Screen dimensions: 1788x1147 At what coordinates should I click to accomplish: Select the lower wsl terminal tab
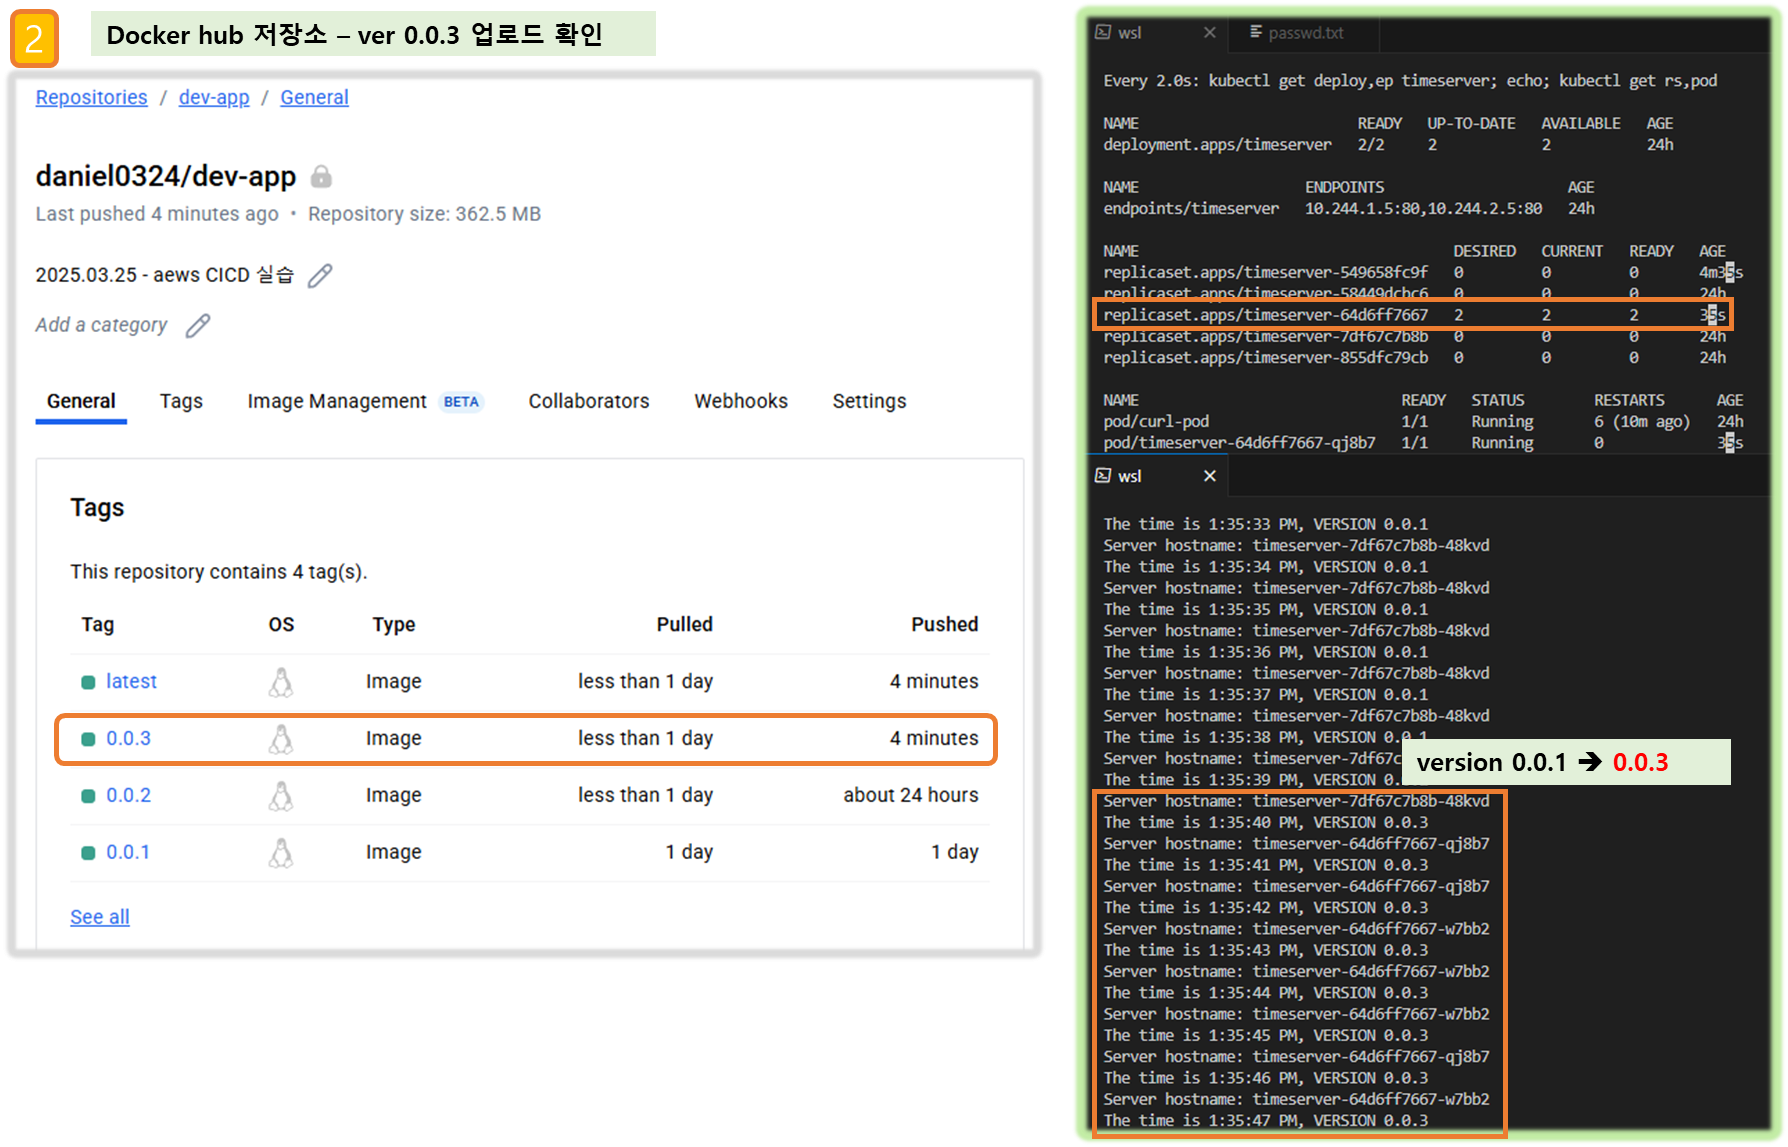tap(1157, 476)
